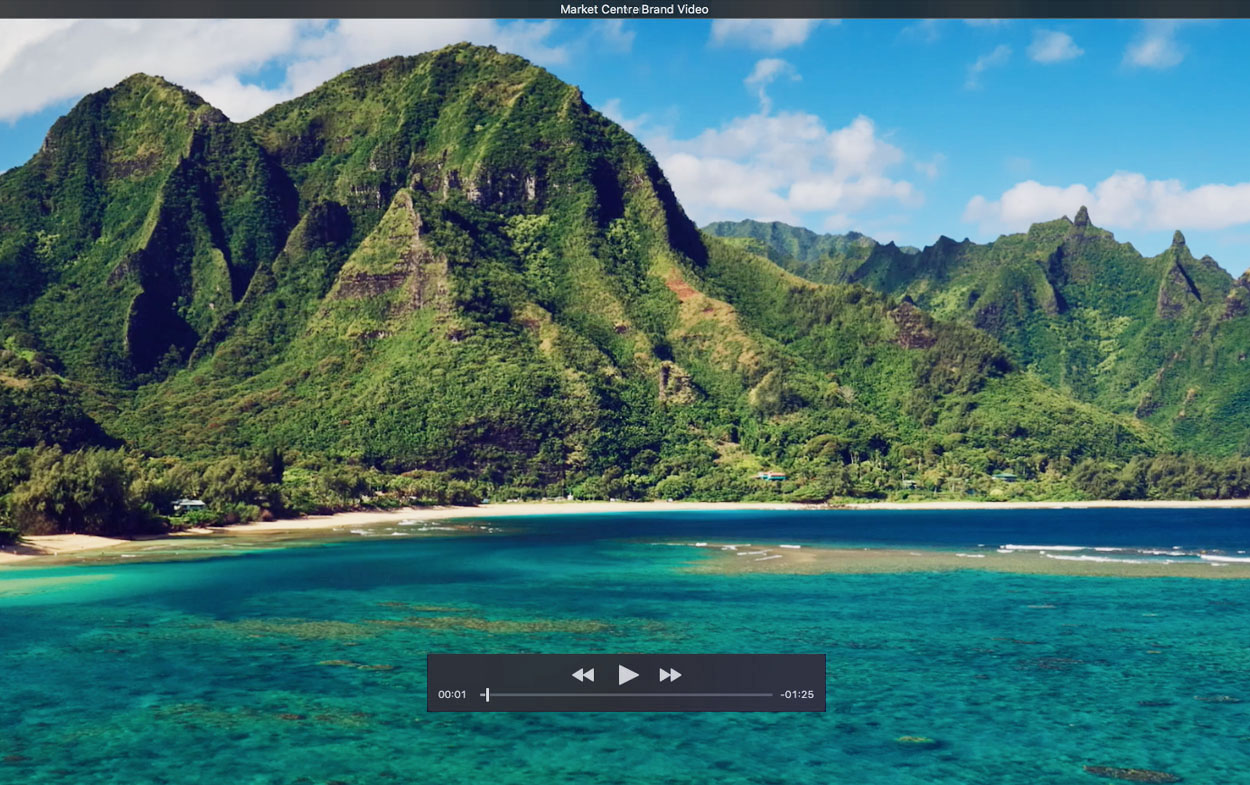This screenshot has width=1250, height=785.
Task: Click the rewind double-arrow icon
Action: click(583, 675)
